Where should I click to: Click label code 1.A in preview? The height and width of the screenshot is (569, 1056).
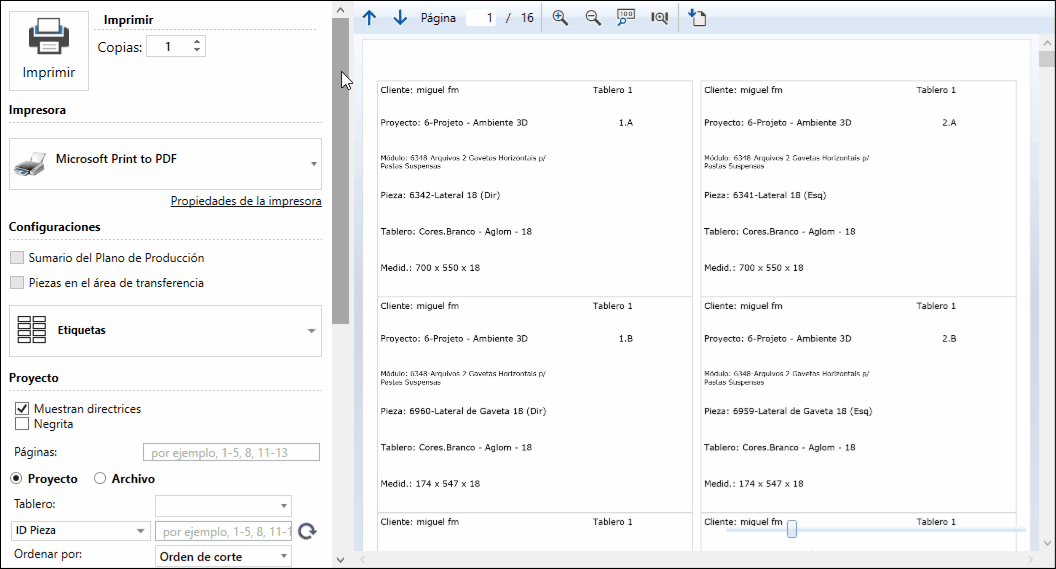tap(626, 123)
